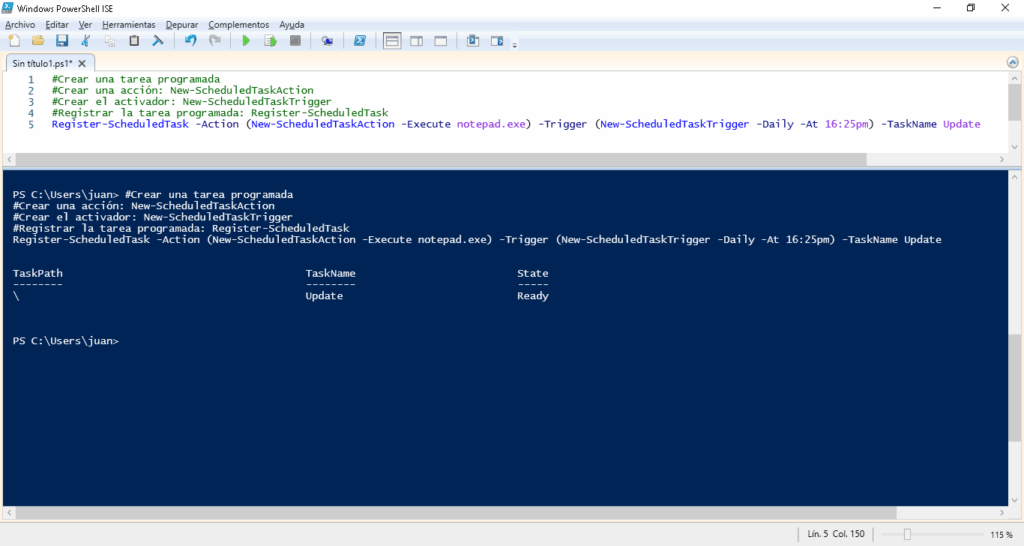The width and height of the screenshot is (1024, 546).
Task: Click line 1 comment '#Crear una tarea programada'
Action: 136,79
